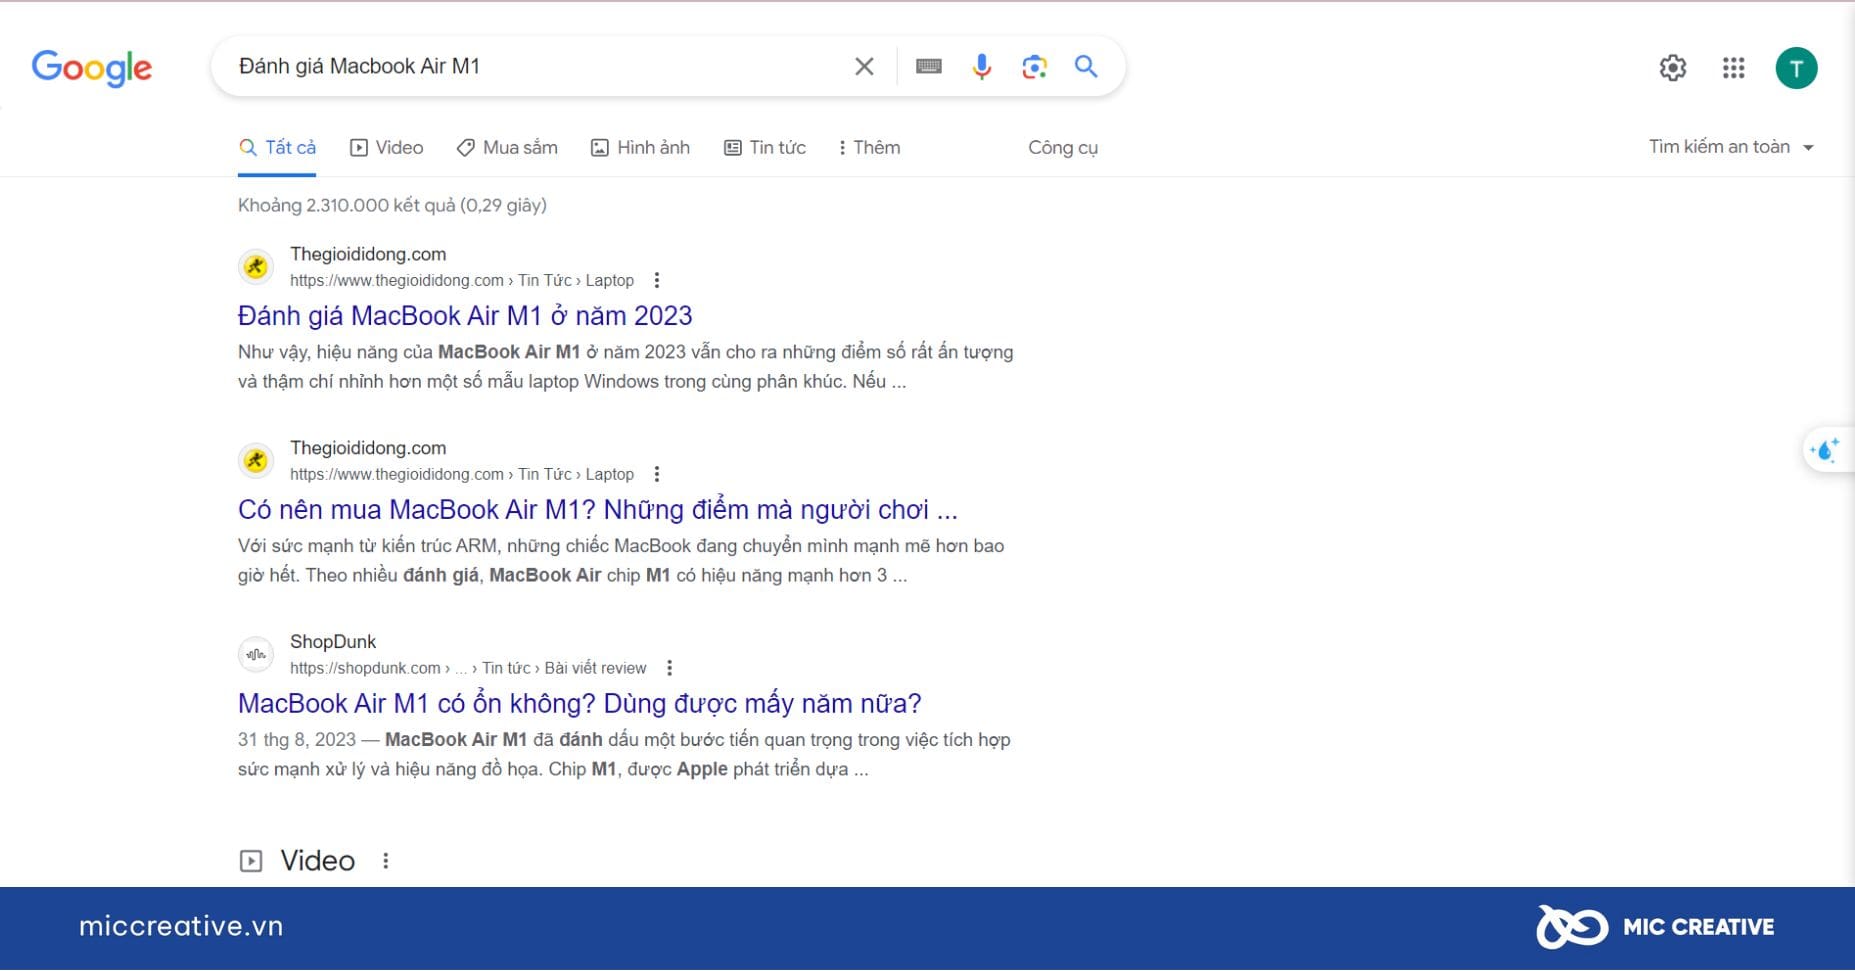
Task: Switch to the Mua sắm tab
Action: click(x=507, y=148)
